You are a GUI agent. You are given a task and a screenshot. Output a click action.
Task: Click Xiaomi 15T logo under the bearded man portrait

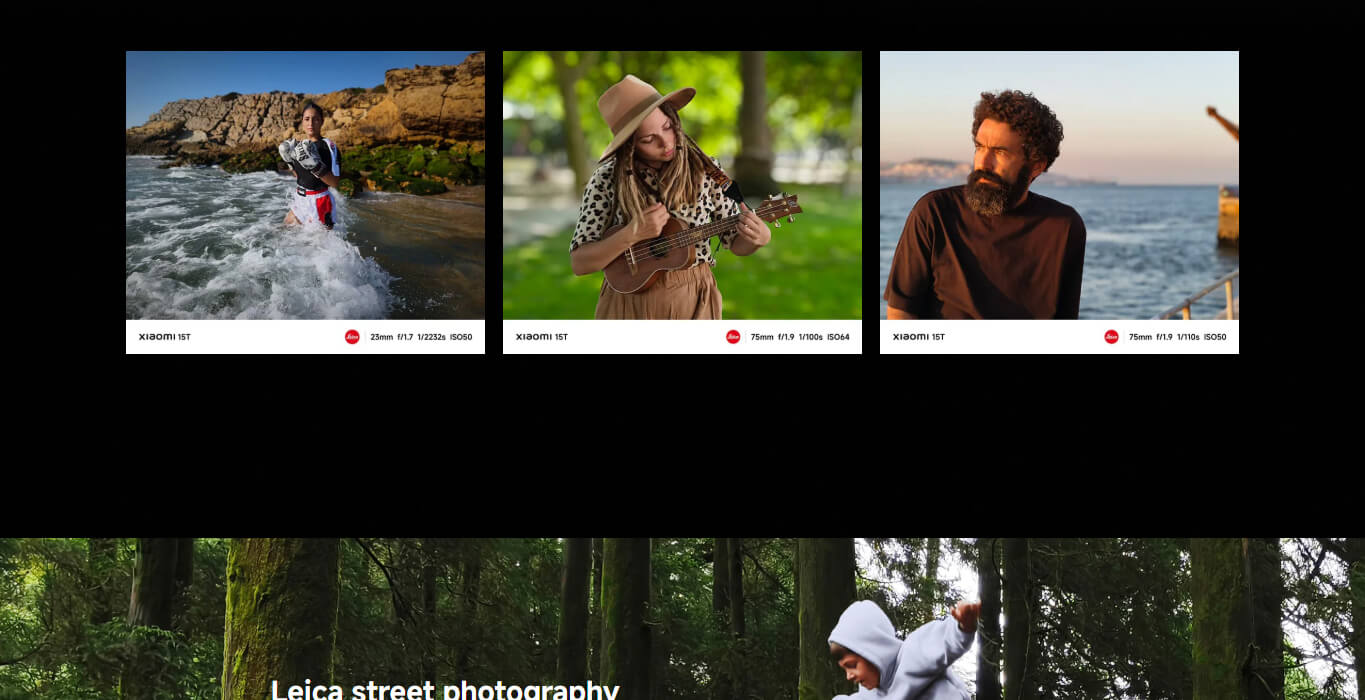click(919, 337)
